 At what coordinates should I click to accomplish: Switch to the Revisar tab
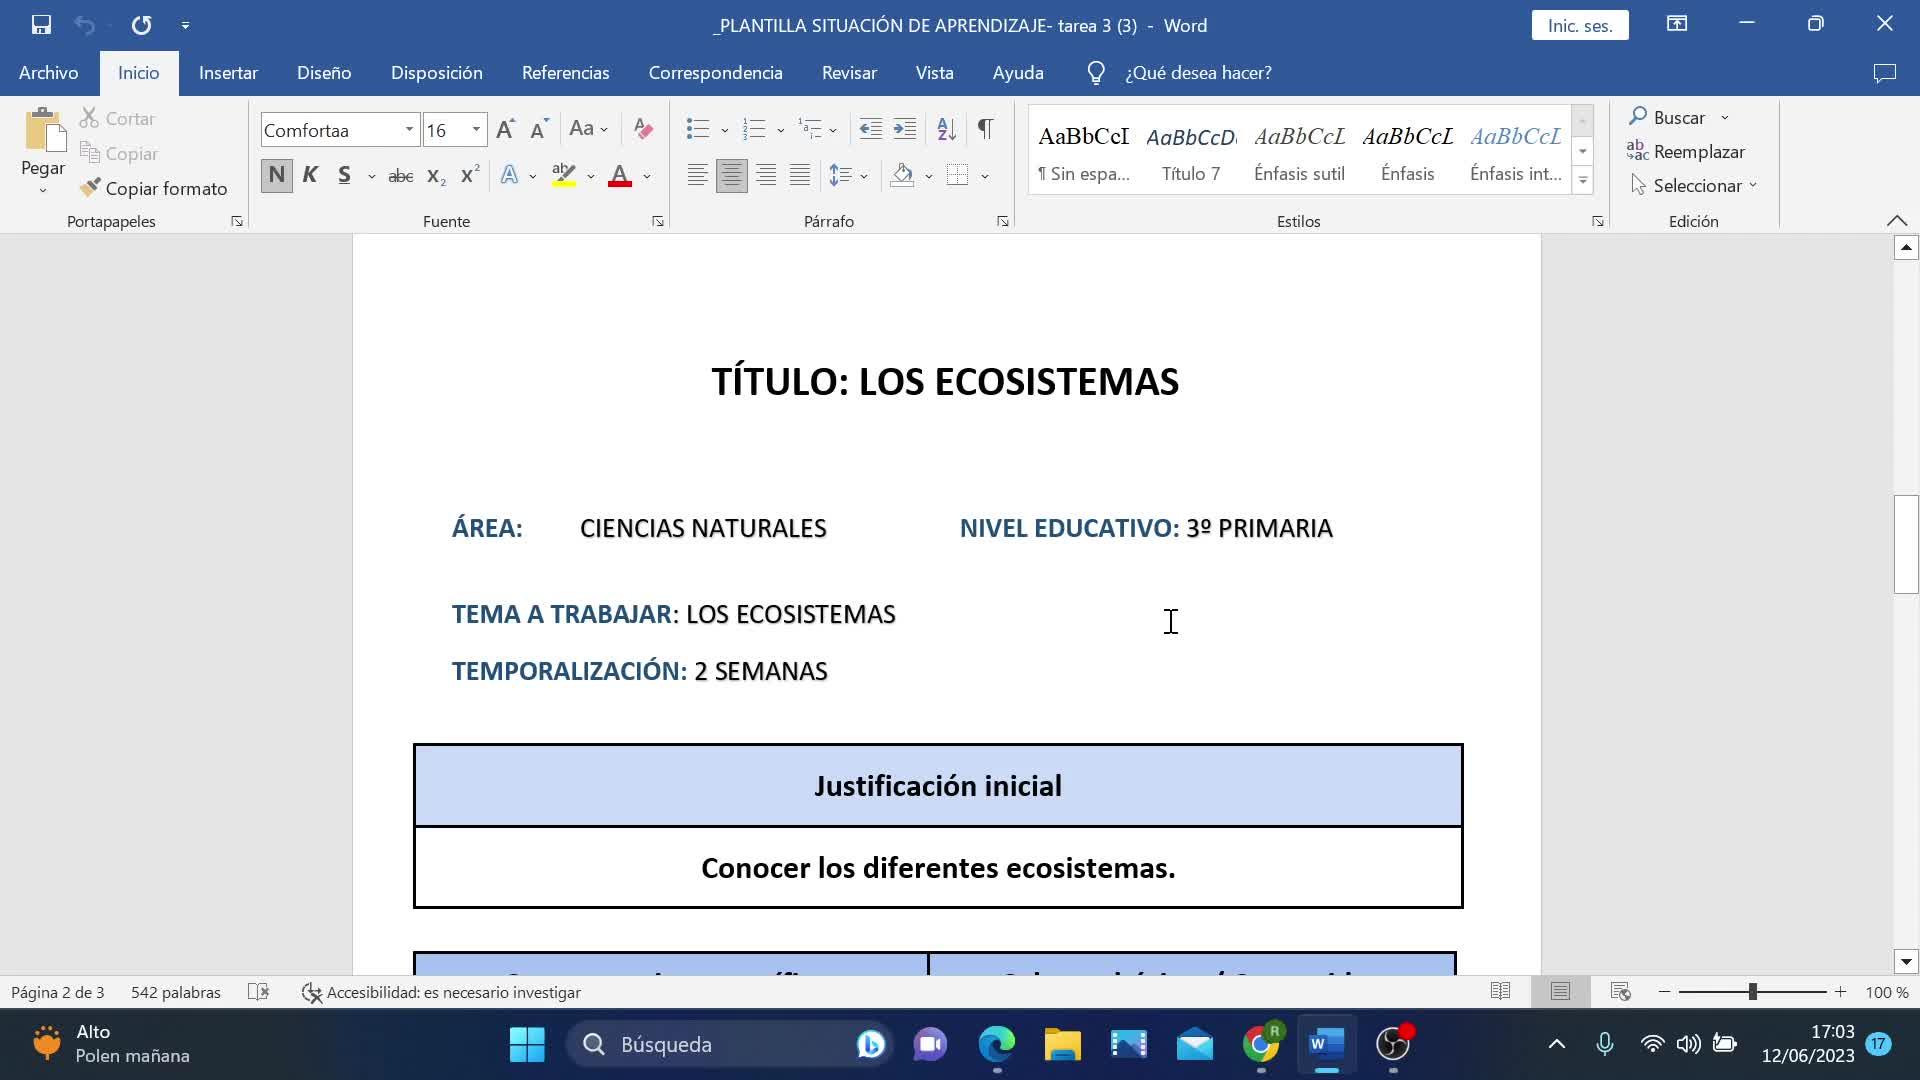[849, 73]
